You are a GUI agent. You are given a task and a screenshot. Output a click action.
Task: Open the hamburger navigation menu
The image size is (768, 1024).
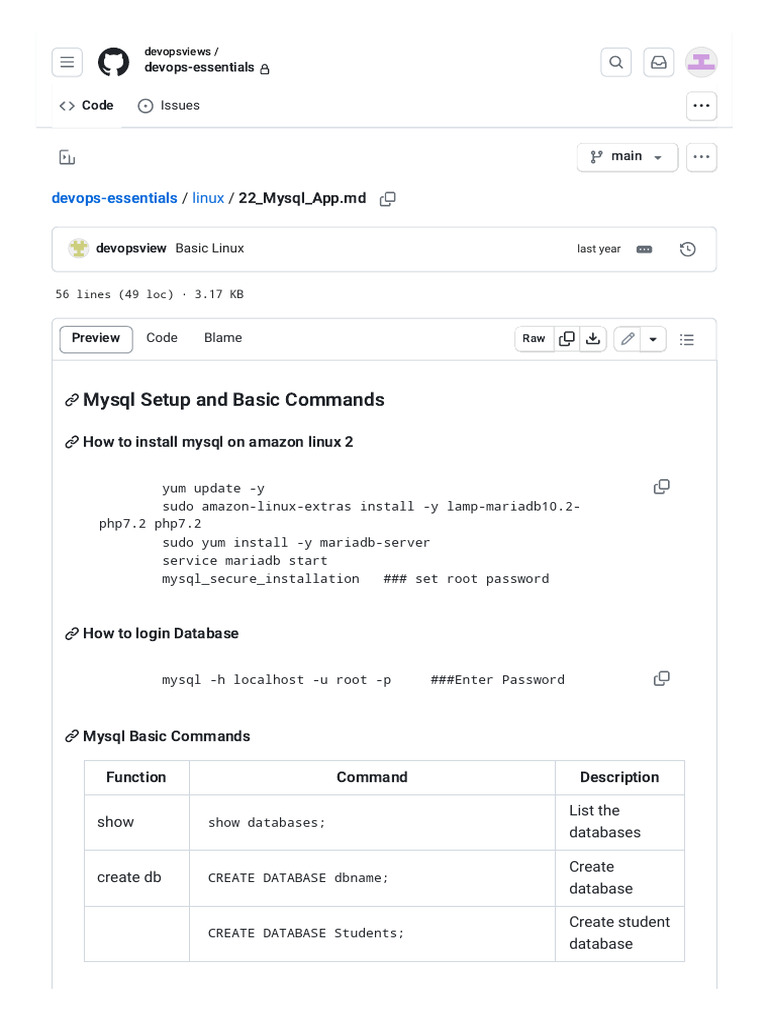67,62
